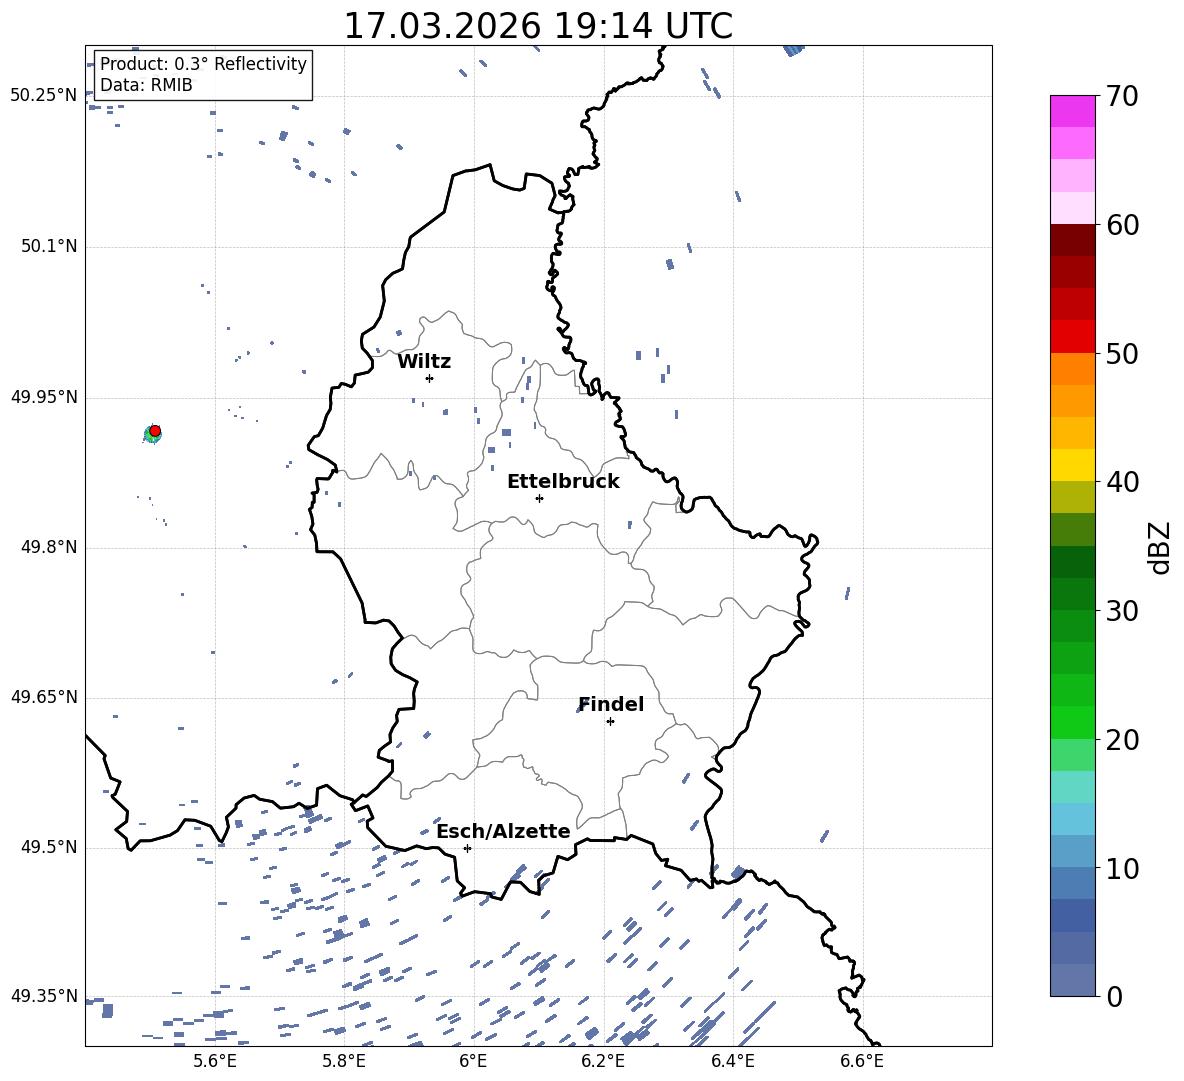Select the Esch/Alzette cross marker

pyautogui.click(x=467, y=848)
